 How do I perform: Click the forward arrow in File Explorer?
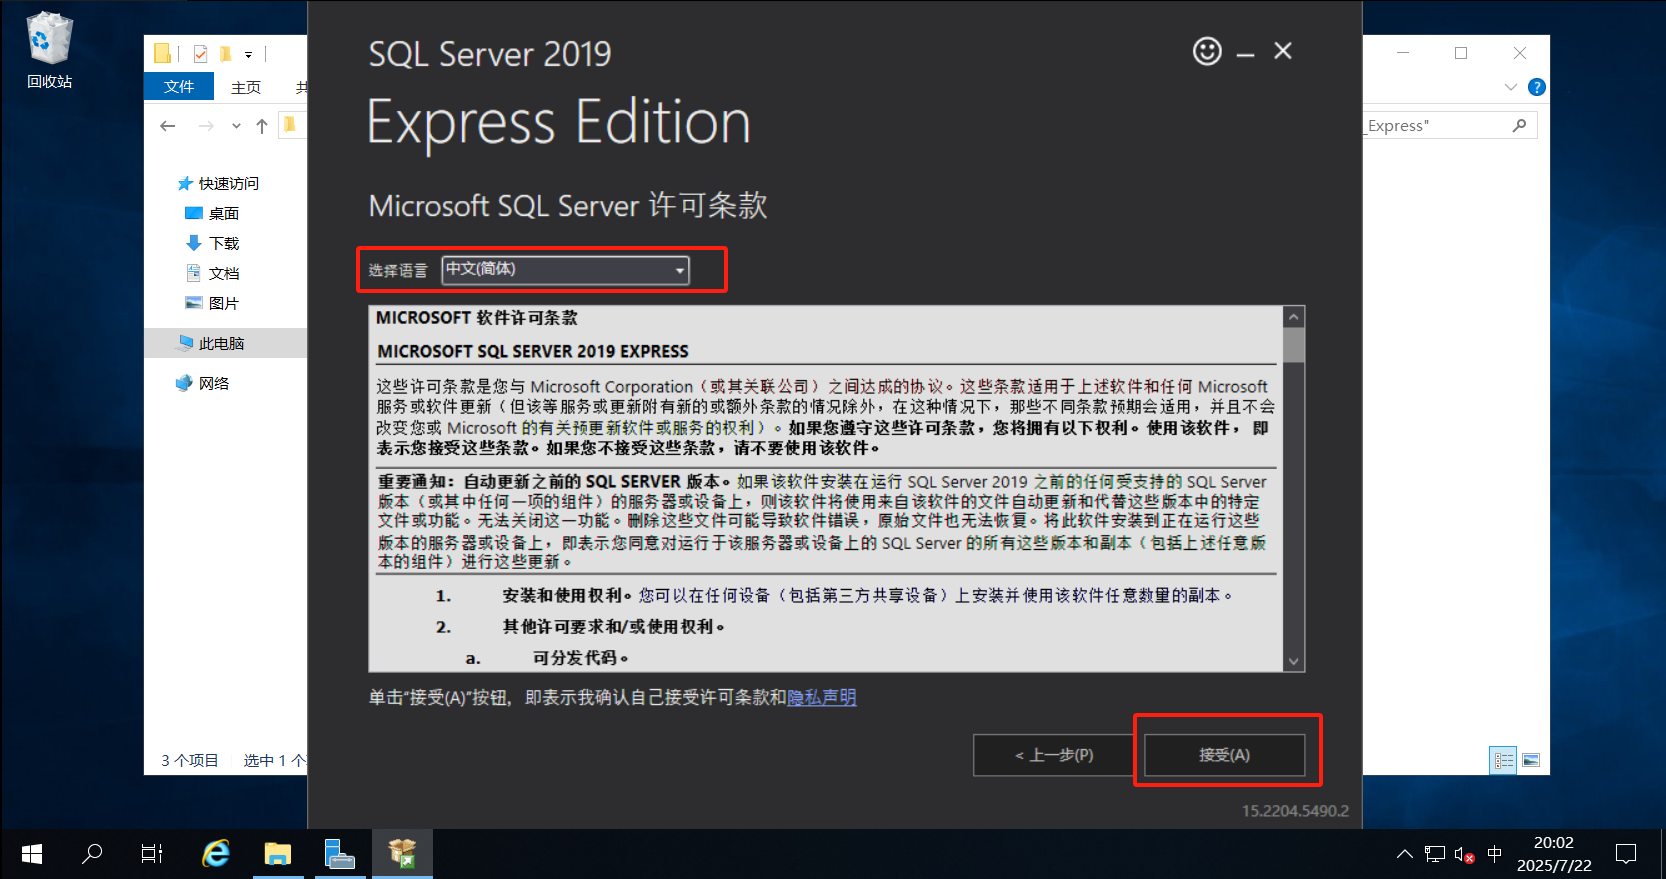(206, 126)
